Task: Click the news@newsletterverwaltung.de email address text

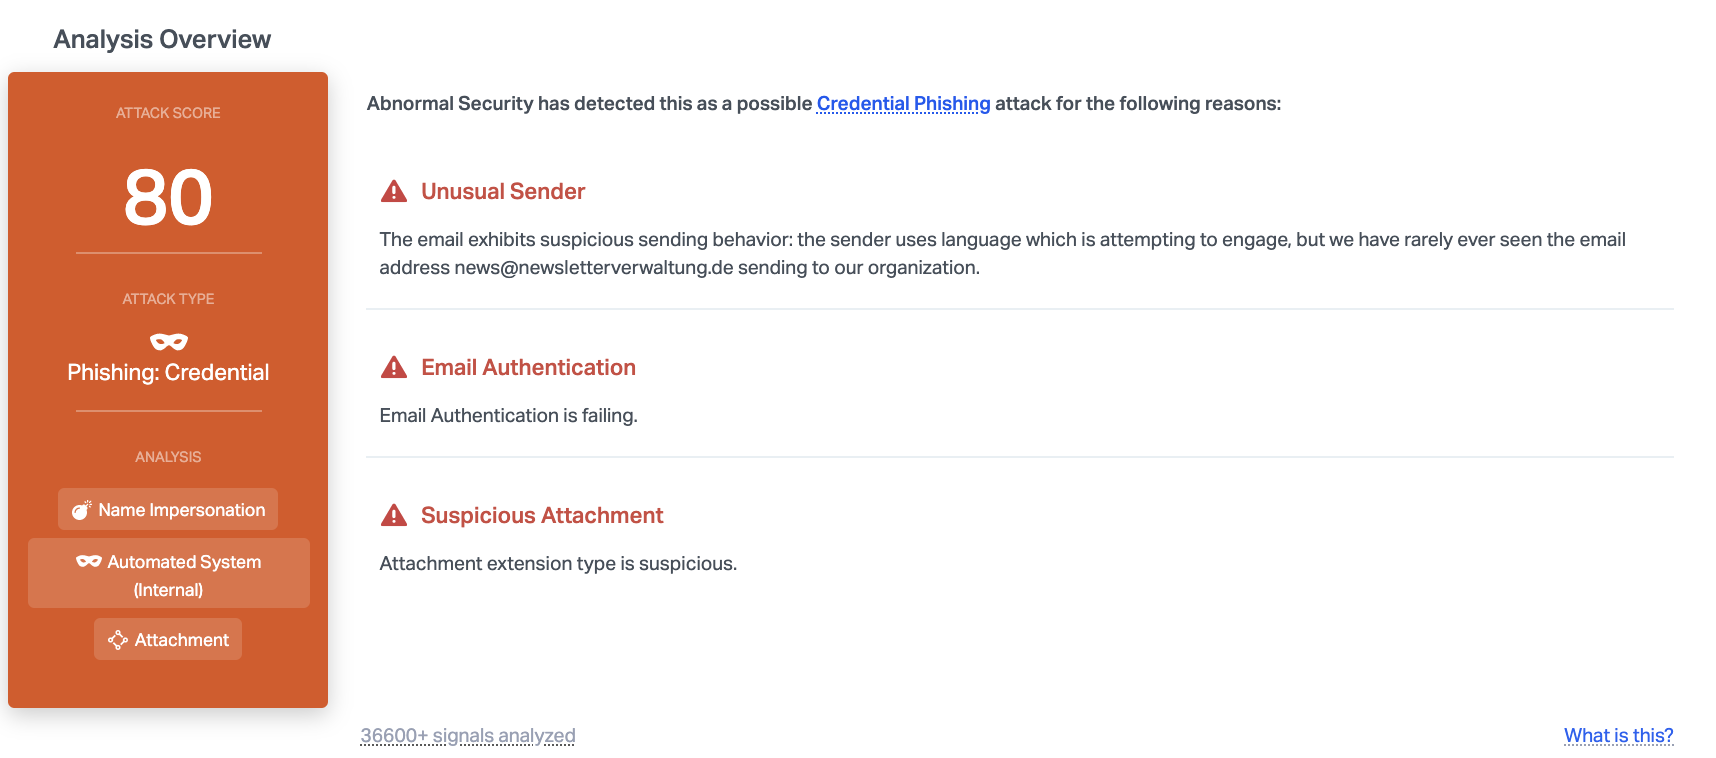Action: 594,268
